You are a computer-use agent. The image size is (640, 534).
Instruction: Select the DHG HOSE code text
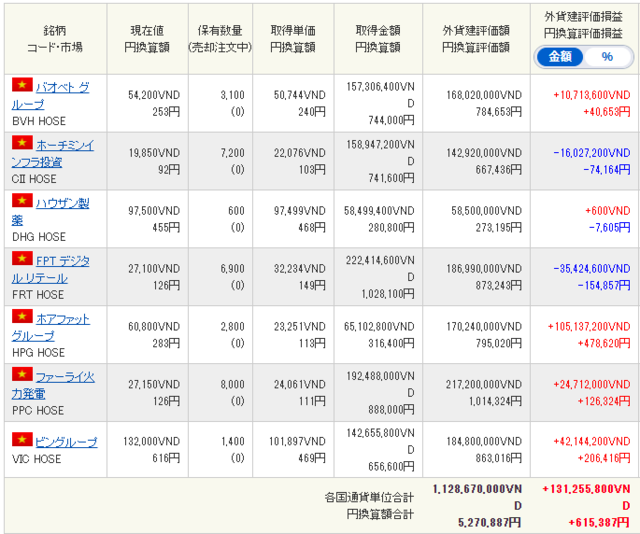[x=39, y=237]
